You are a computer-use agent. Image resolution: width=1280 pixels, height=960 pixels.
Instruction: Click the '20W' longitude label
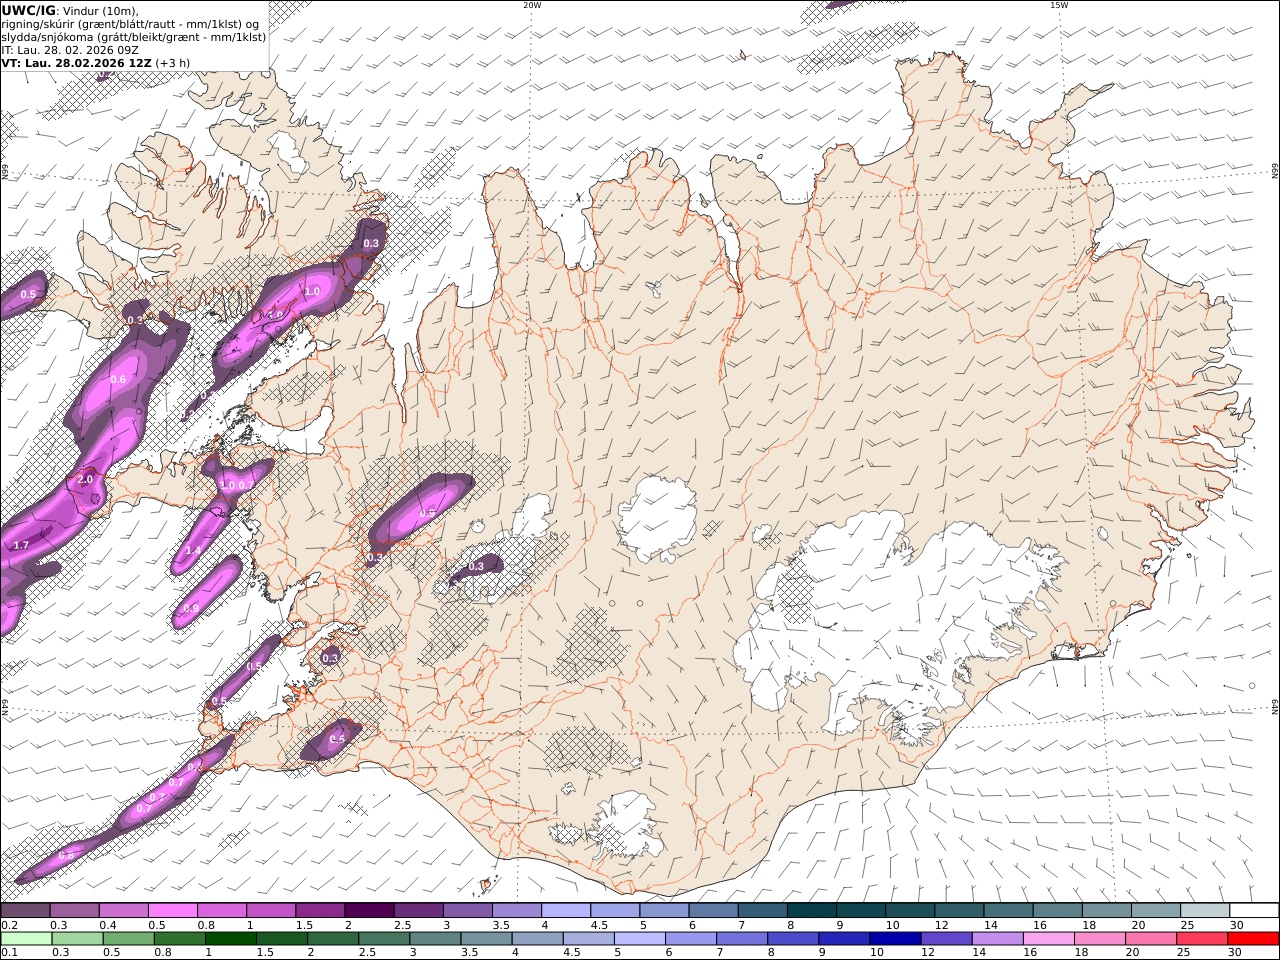(532, 5)
